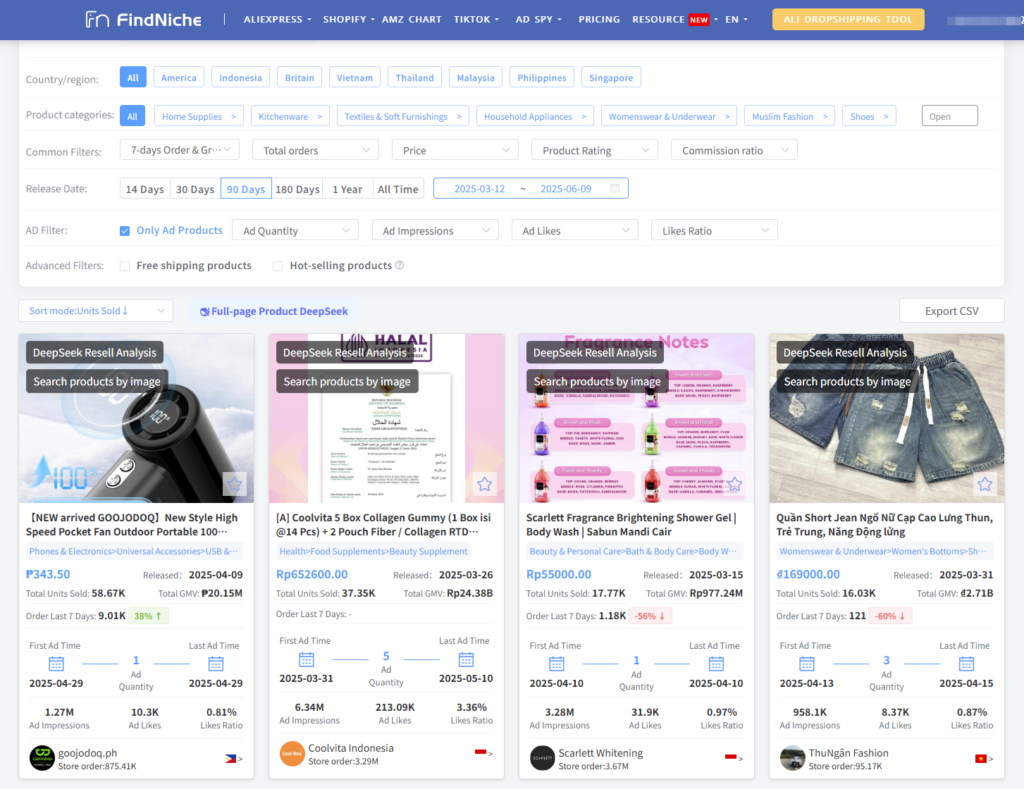Bookmark the jean shorts product with star
This screenshot has width=1024, height=789.
point(985,484)
